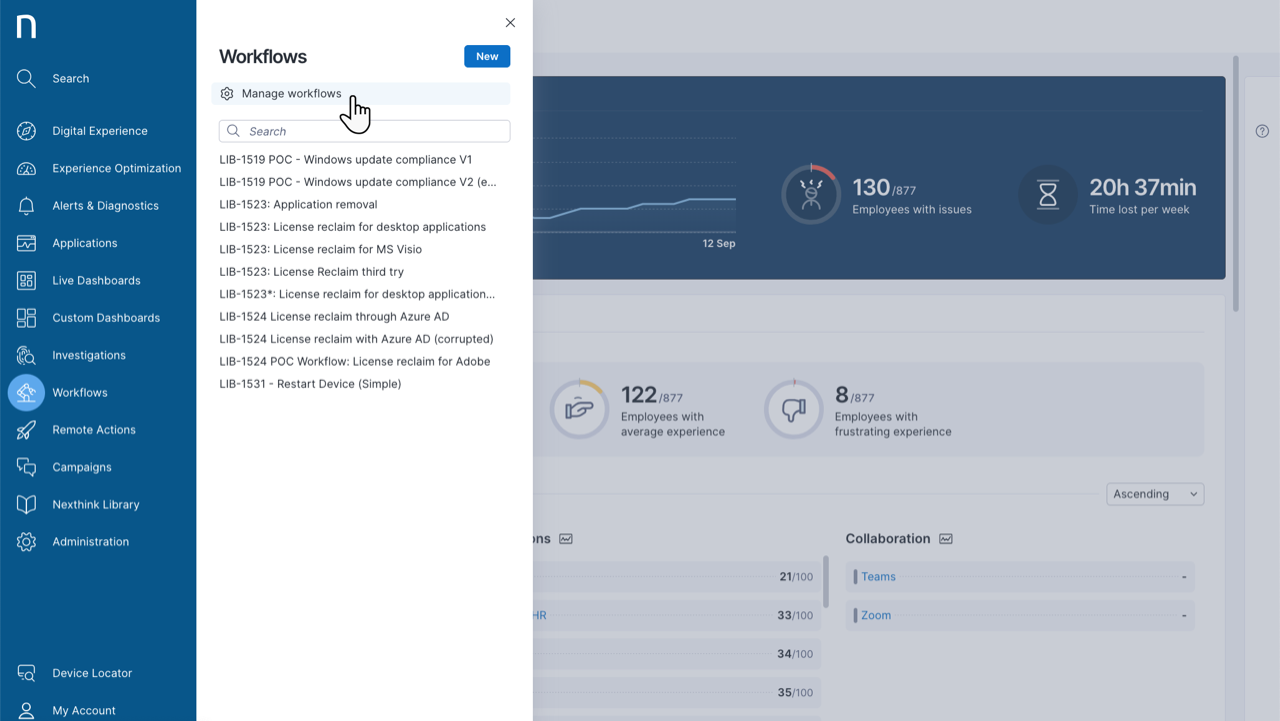Open Administration settings from sidebar
Image resolution: width=1280 pixels, height=721 pixels.
26,541
